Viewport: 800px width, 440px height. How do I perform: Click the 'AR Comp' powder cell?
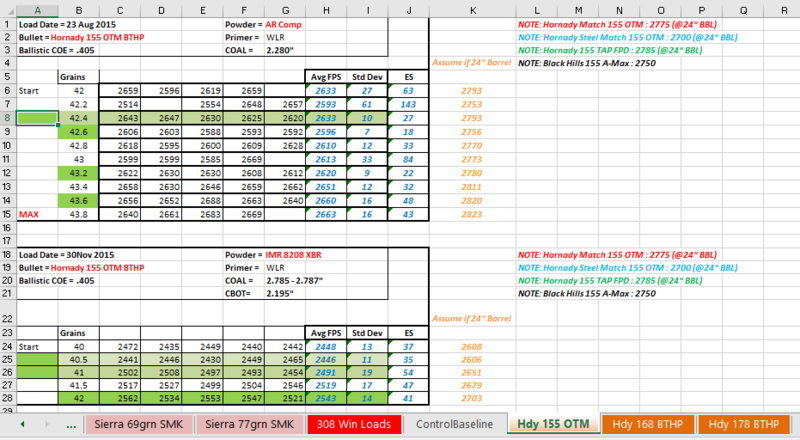point(283,25)
